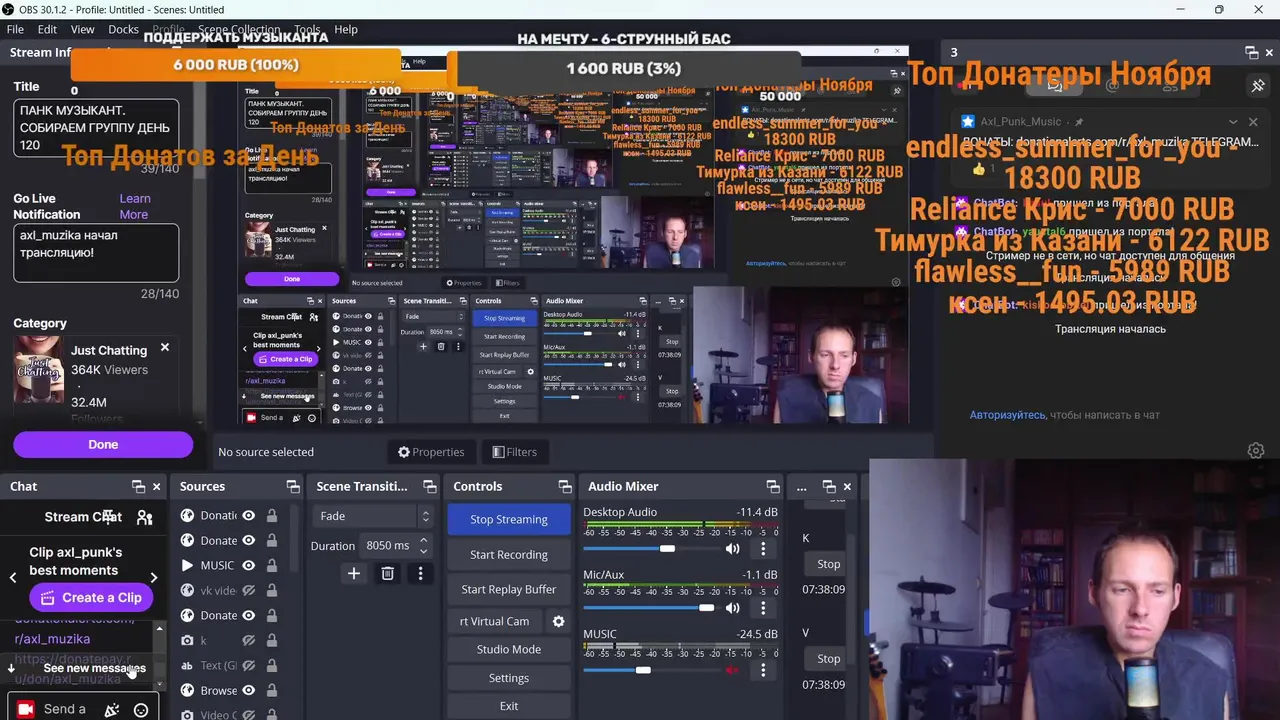Click the play icon of MUSIC source
Screen dimensions: 1280x720
click(x=187, y=565)
